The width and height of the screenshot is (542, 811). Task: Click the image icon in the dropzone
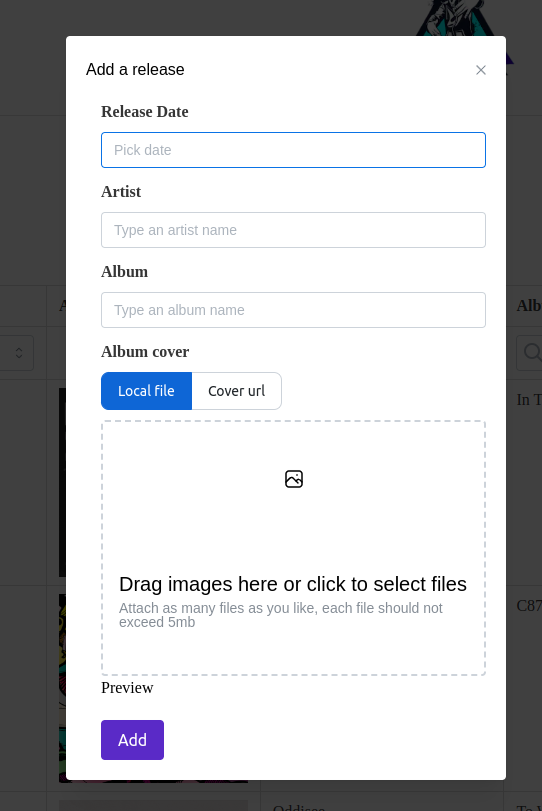(294, 479)
